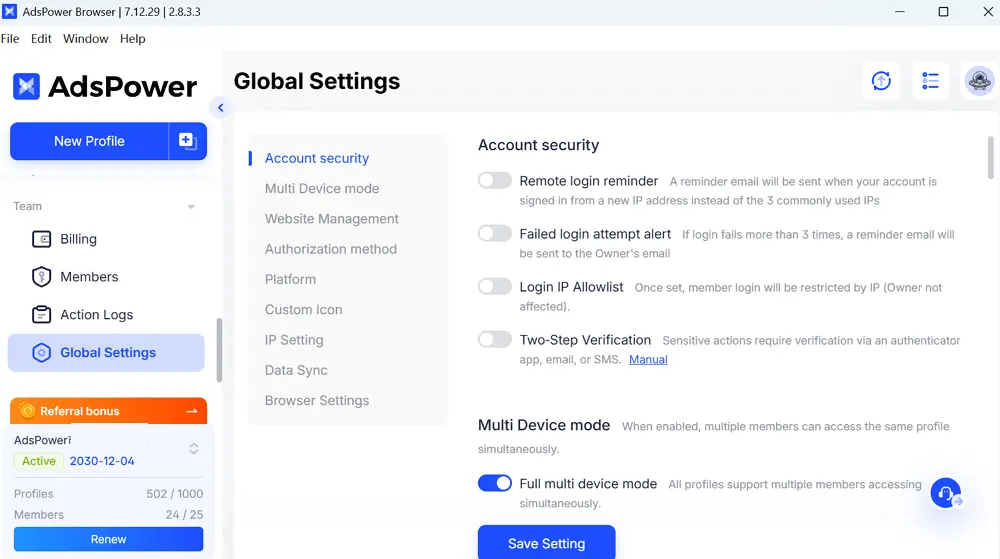Enable the Failed login attempt alert toggle
Screen dimensions: 1000x559
(495, 233)
